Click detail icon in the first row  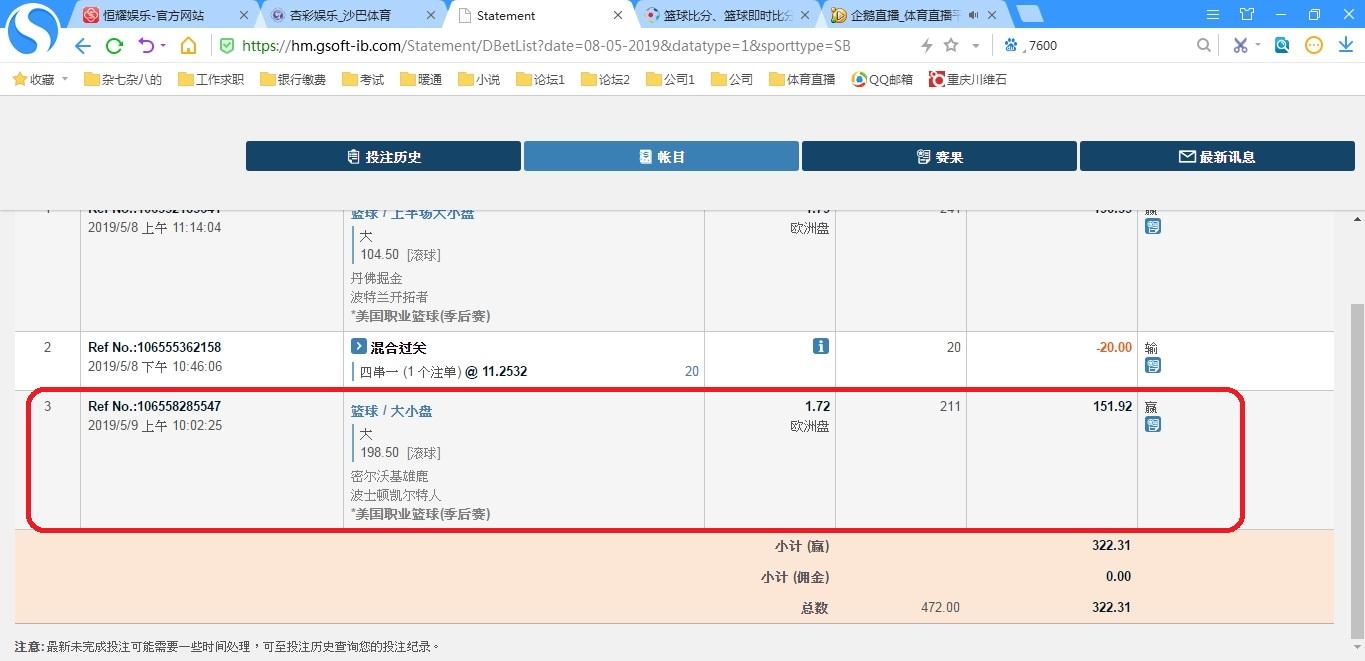coord(1152,226)
